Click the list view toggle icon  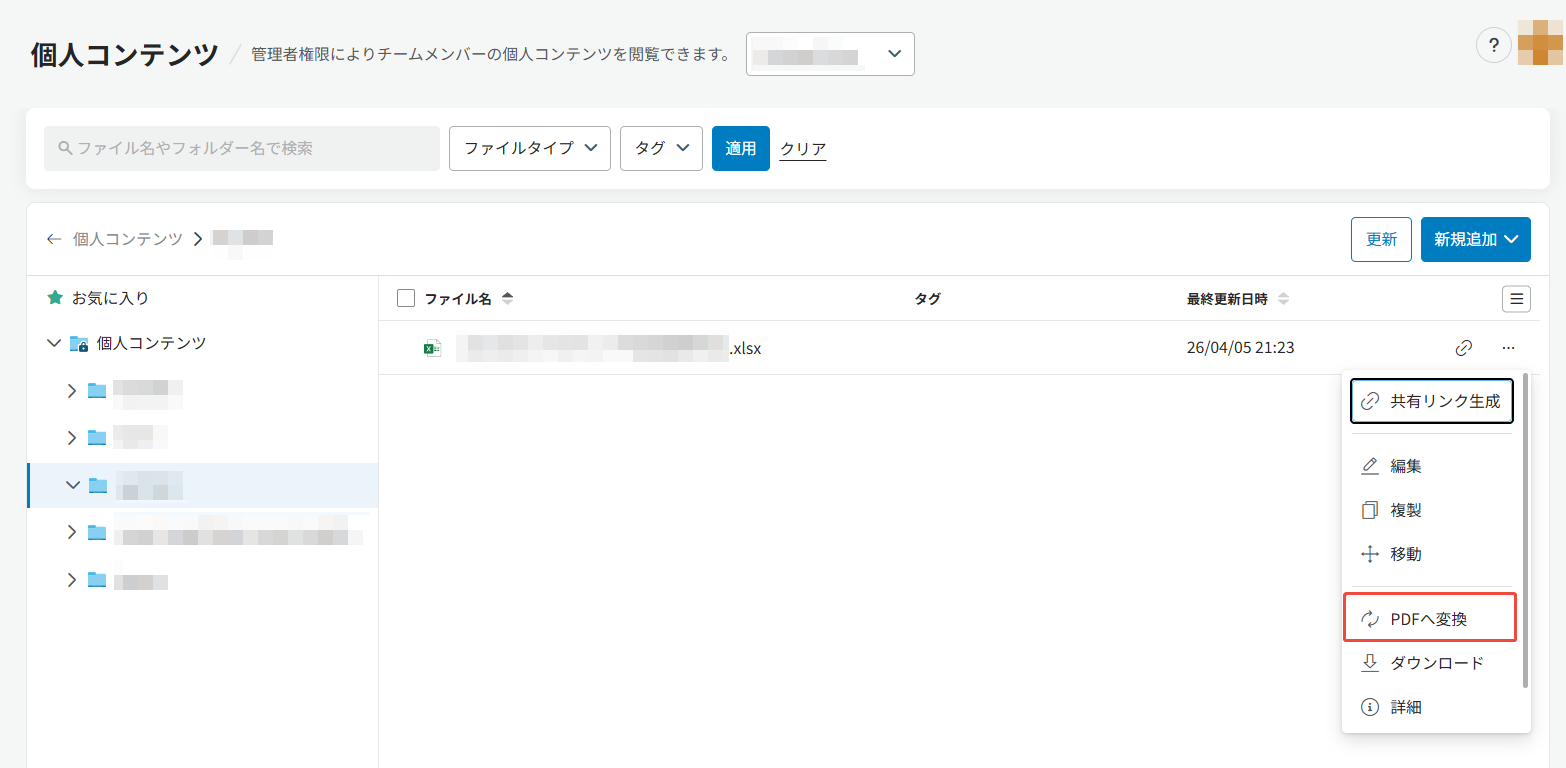coord(1517,298)
